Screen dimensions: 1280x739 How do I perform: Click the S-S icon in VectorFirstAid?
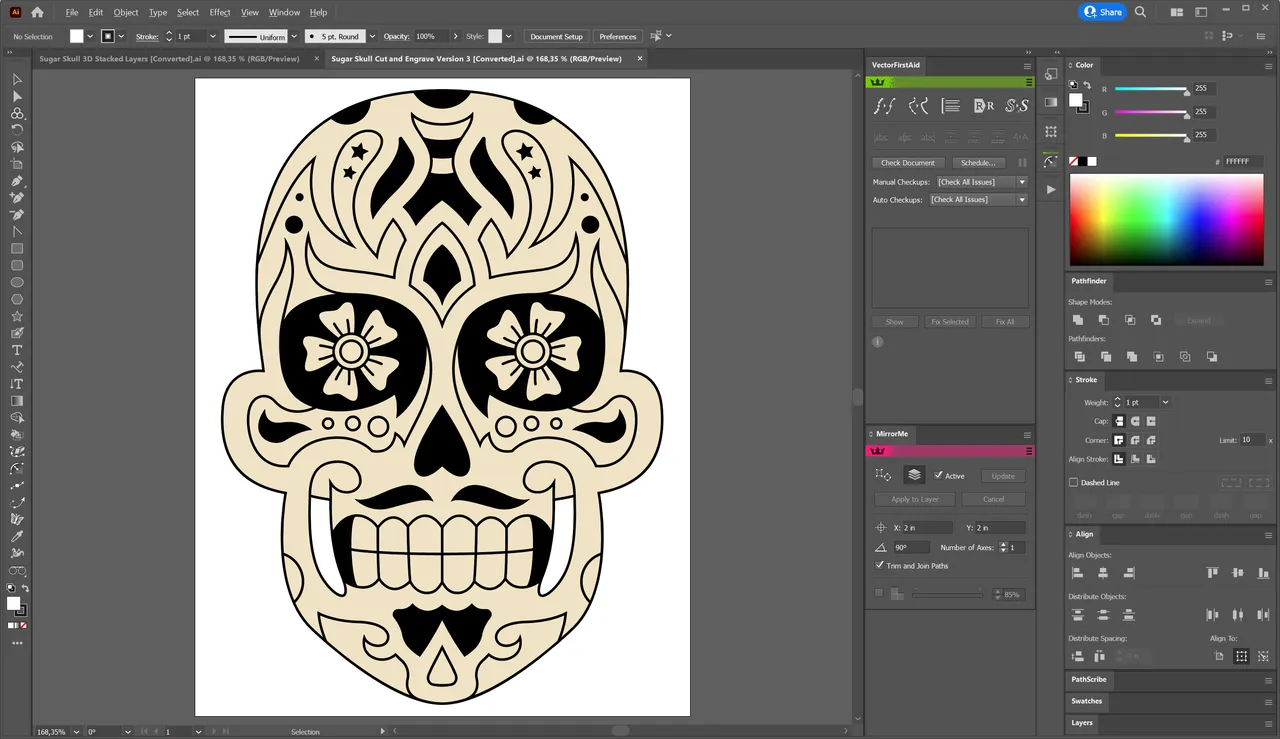point(1017,106)
